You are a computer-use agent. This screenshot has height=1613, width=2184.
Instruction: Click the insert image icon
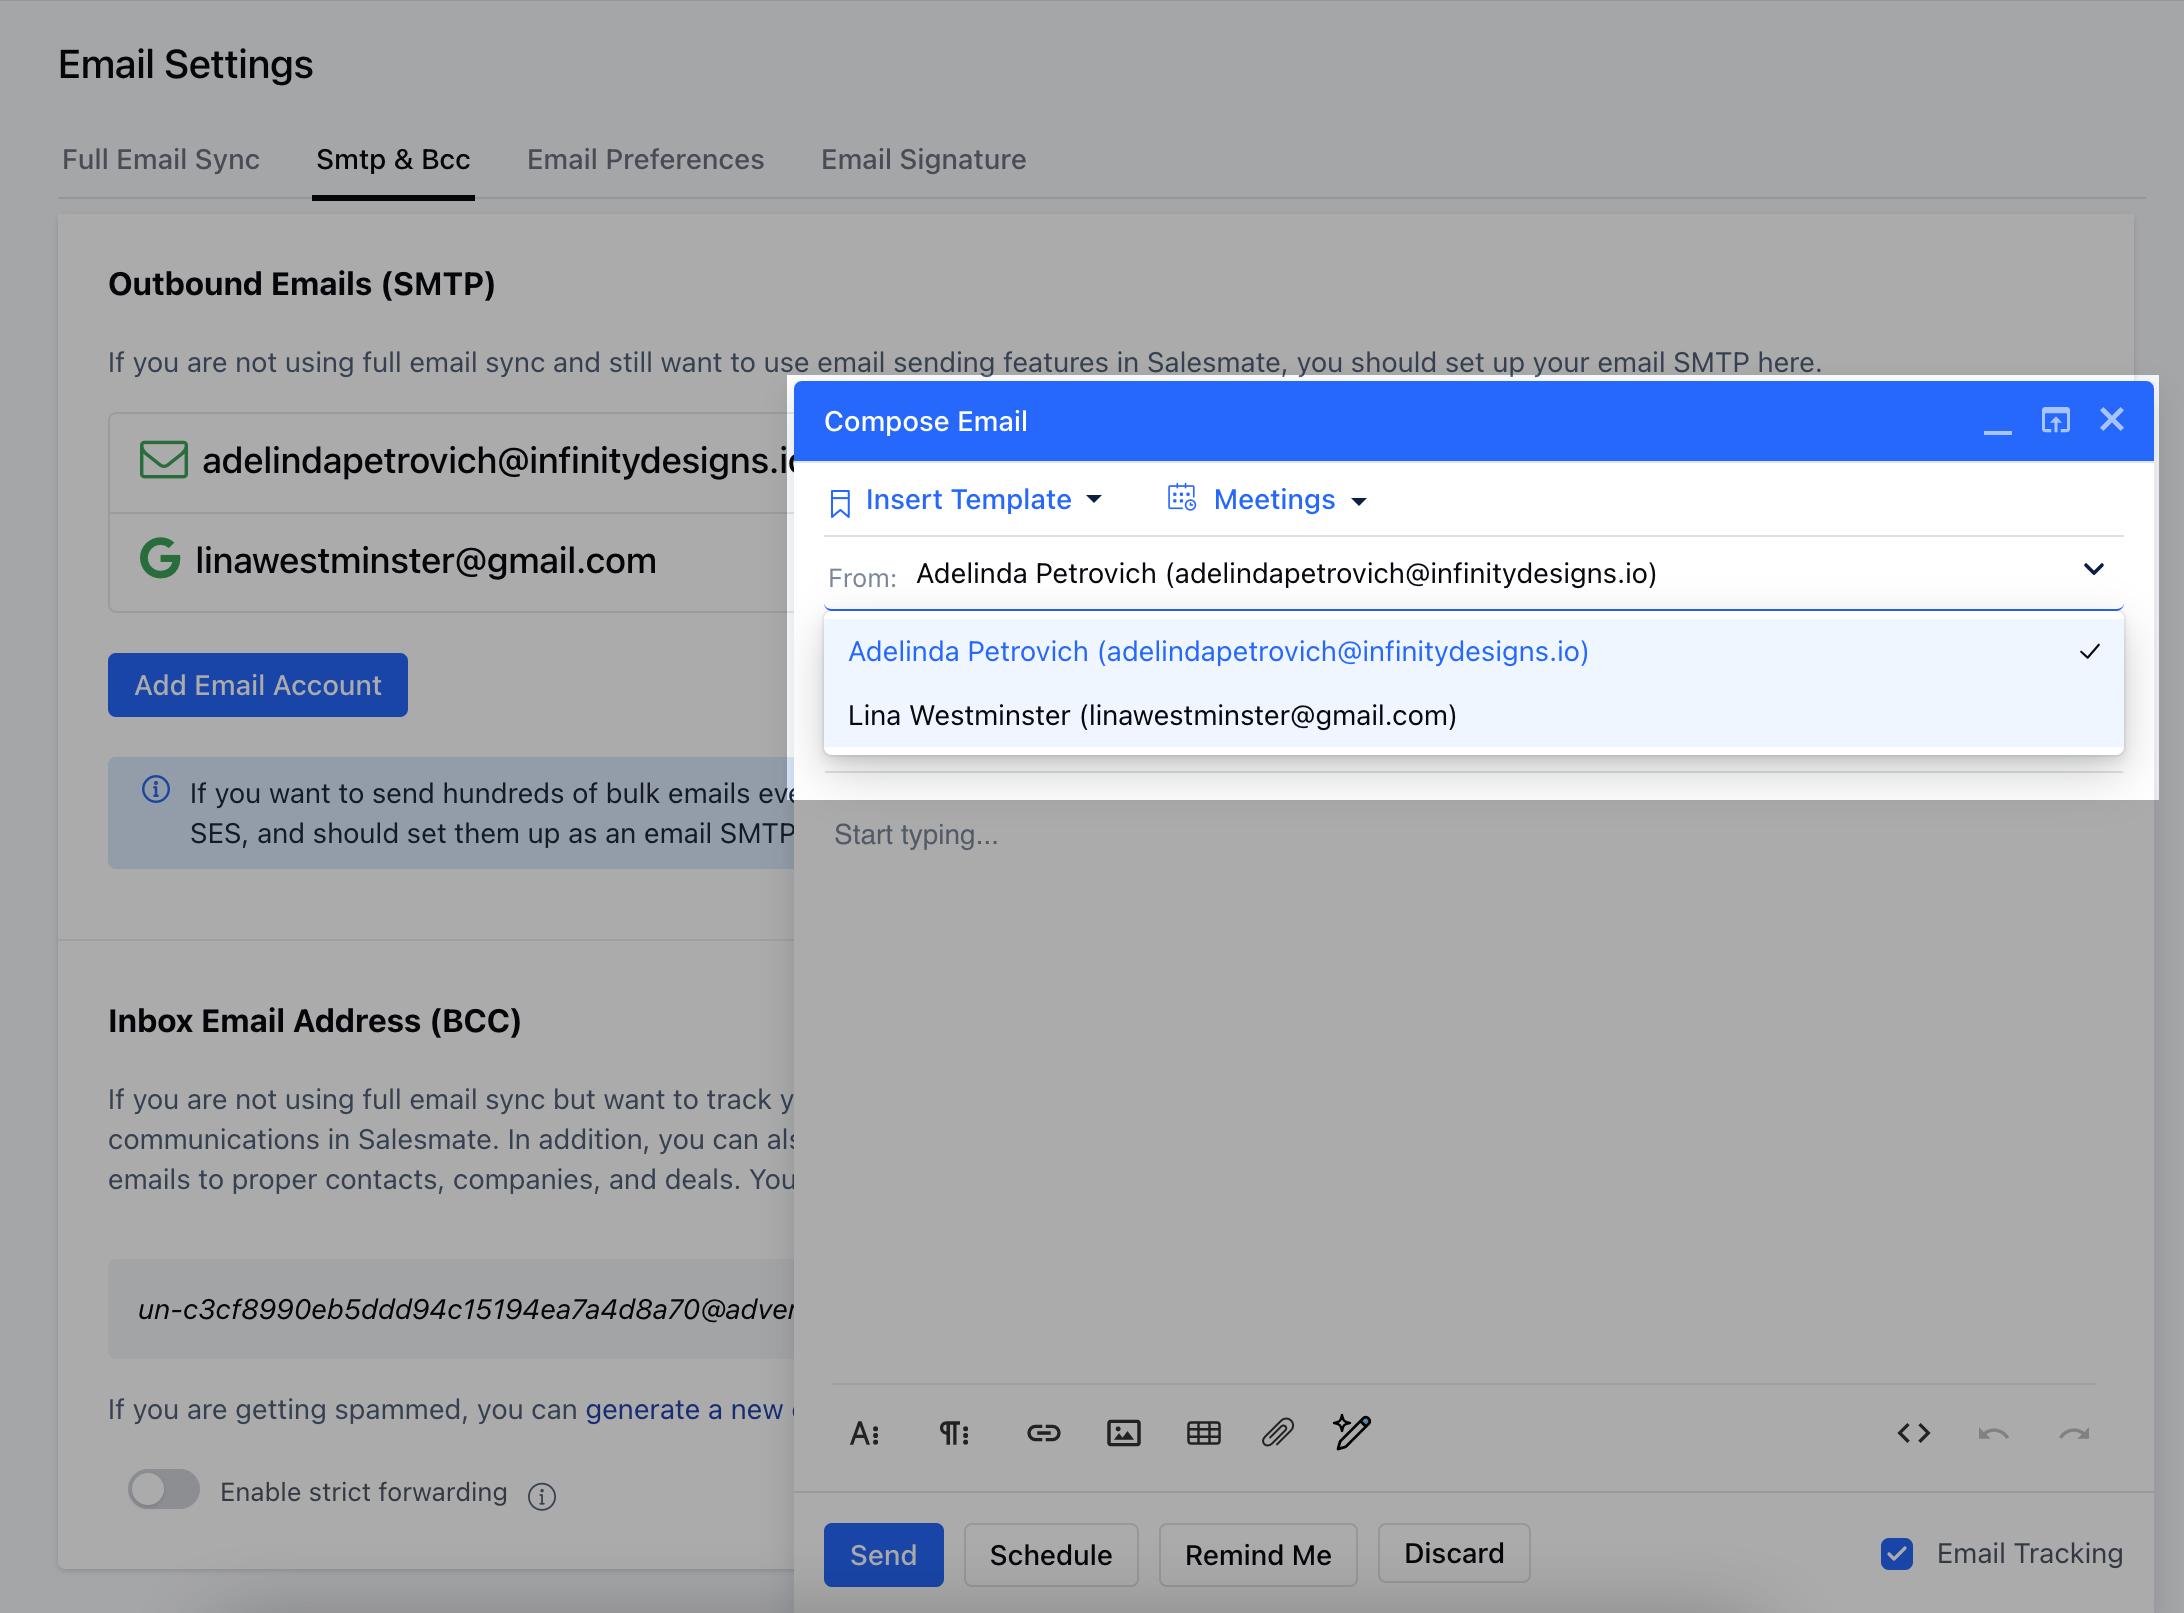[1123, 1433]
